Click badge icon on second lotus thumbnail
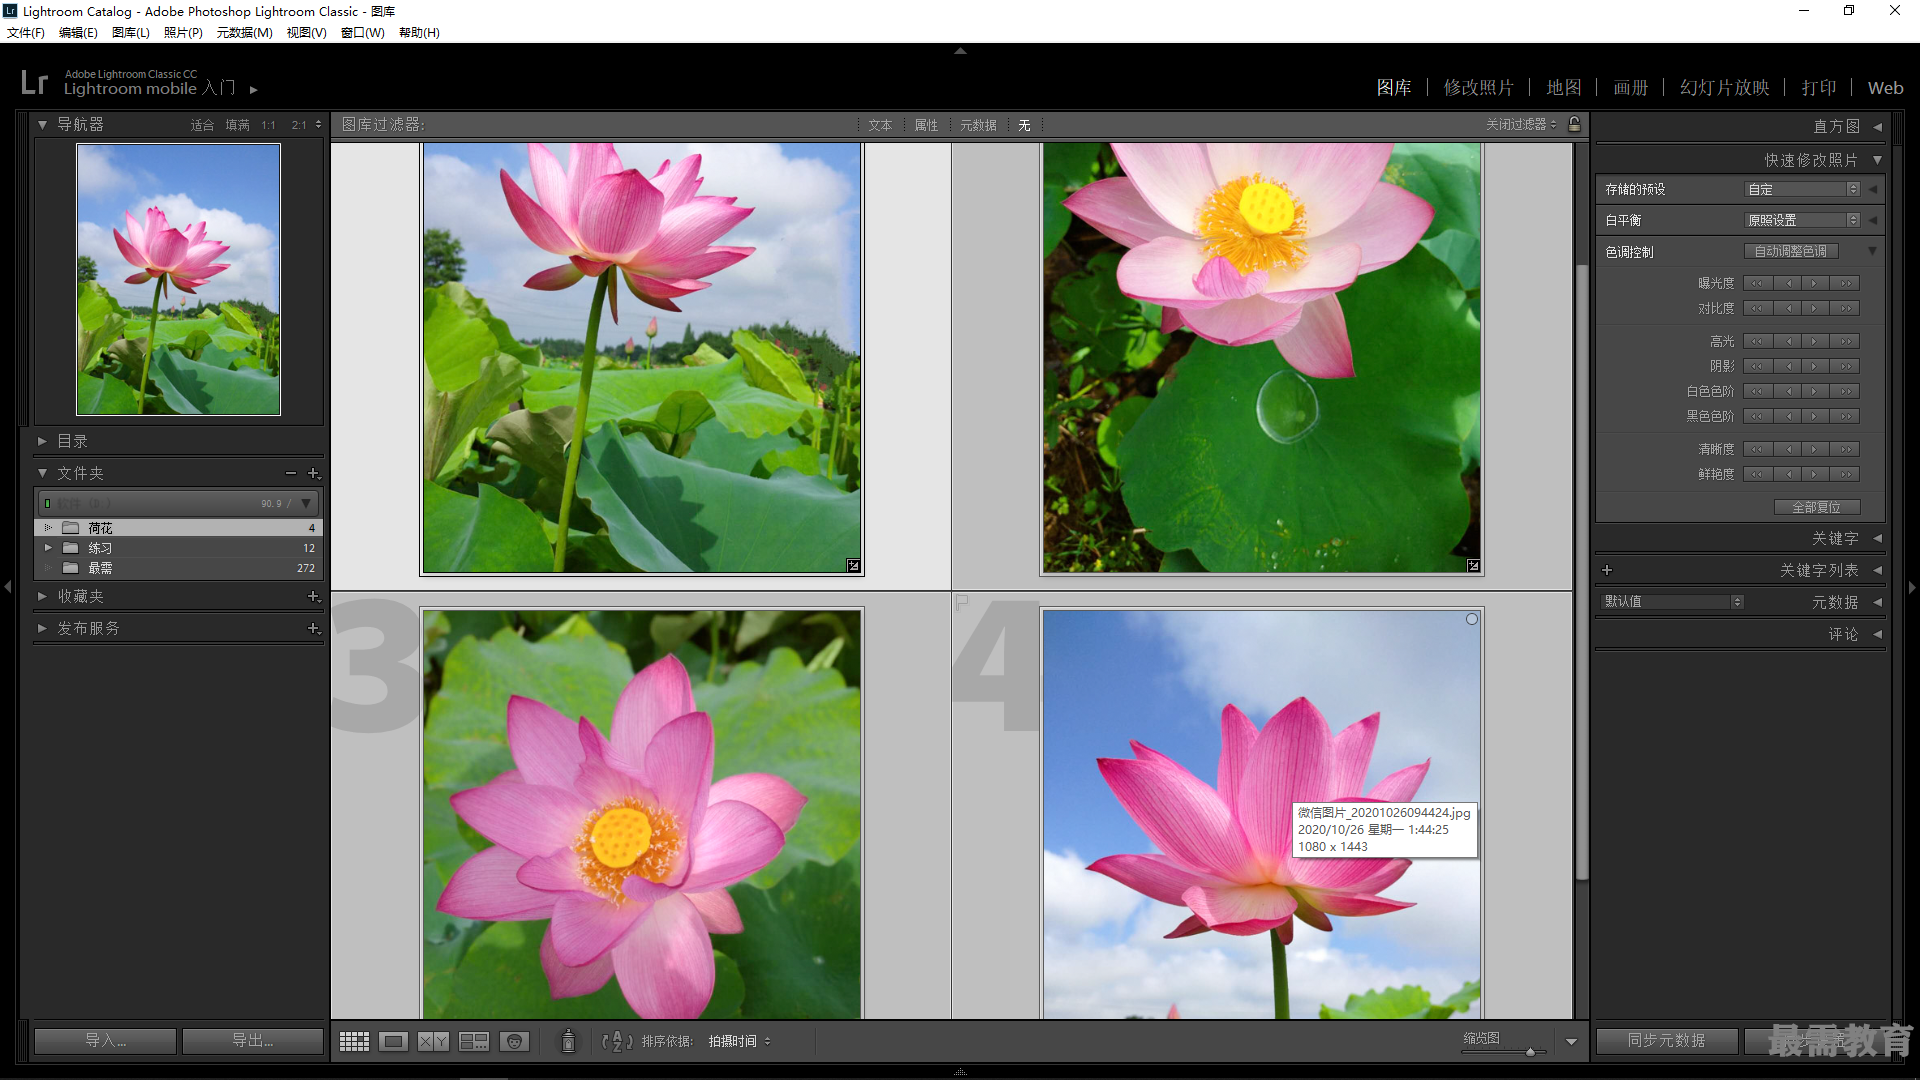The height and width of the screenshot is (1080, 1920). coord(1473,565)
